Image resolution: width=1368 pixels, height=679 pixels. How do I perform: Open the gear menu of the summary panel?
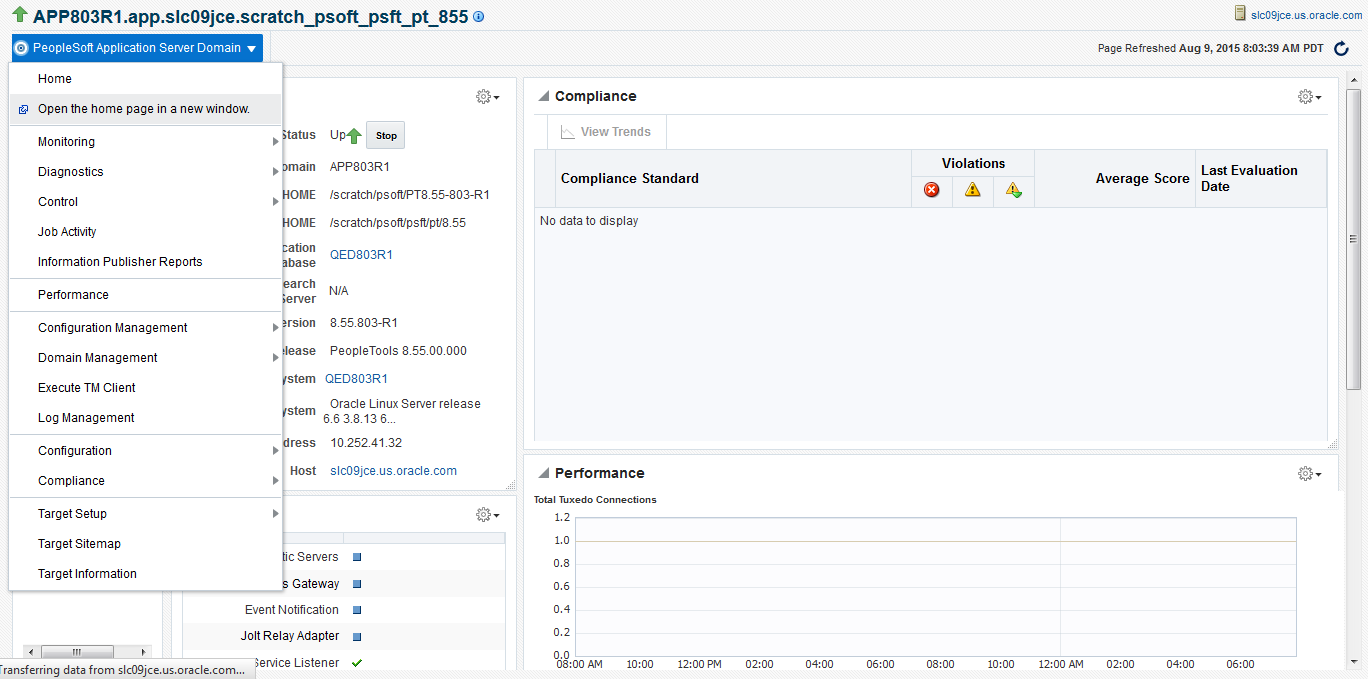(487, 97)
